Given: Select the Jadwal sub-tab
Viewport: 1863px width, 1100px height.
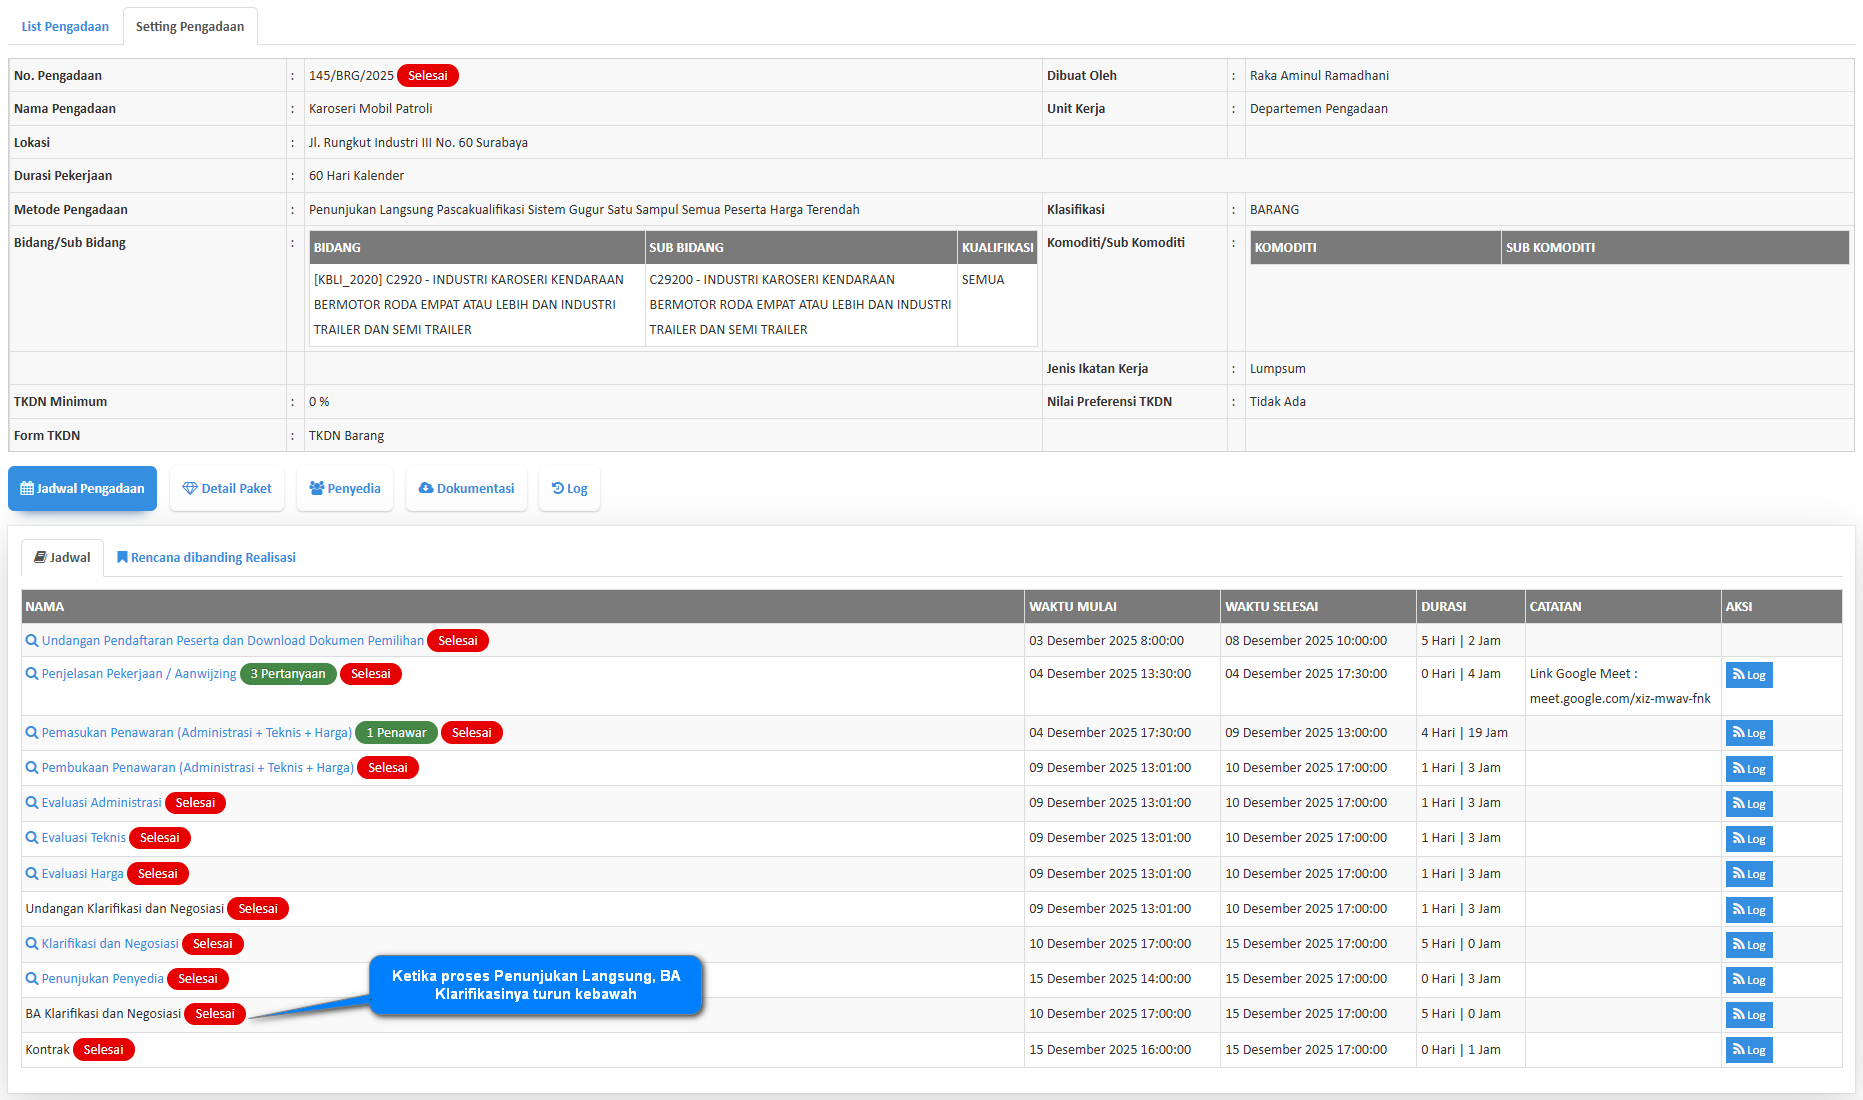Looking at the screenshot, I should point(62,558).
